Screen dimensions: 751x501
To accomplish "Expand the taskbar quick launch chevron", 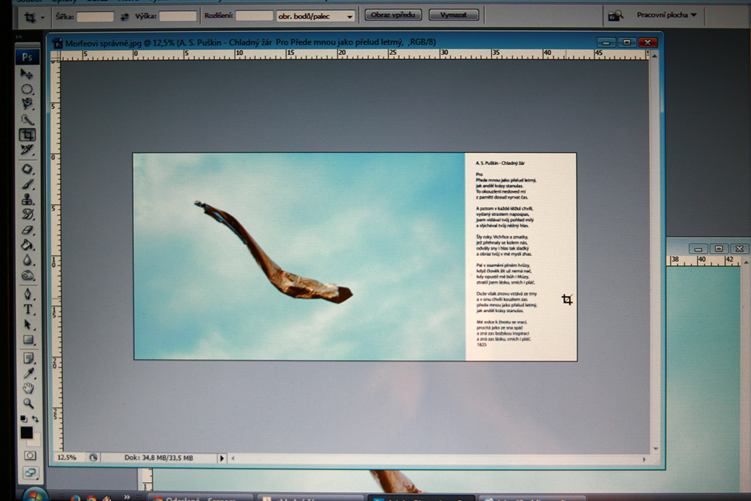I will (126, 497).
